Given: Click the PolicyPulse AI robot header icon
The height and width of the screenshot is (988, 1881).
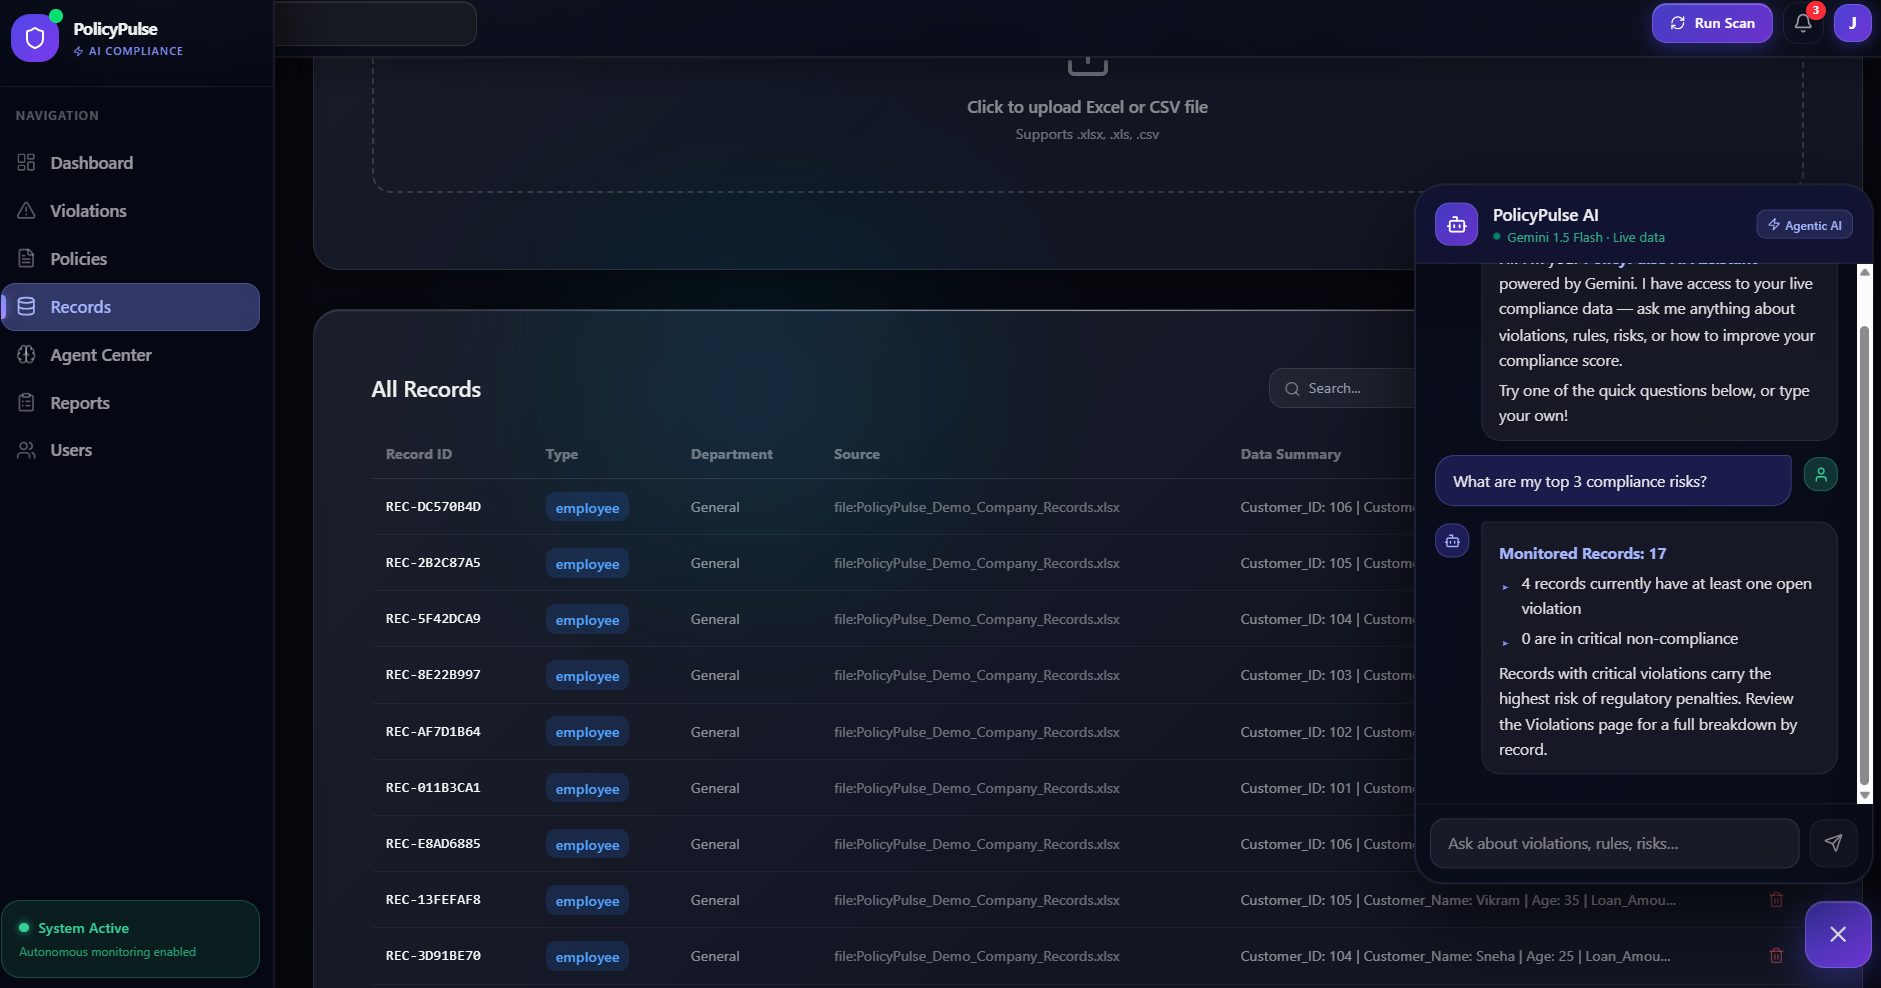Looking at the screenshot, I should coord(1456,225).
